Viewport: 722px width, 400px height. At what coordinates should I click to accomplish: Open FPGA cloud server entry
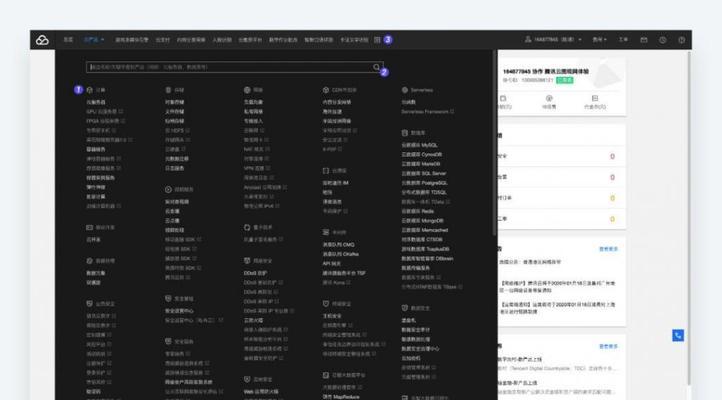click(x=103, y=121)
